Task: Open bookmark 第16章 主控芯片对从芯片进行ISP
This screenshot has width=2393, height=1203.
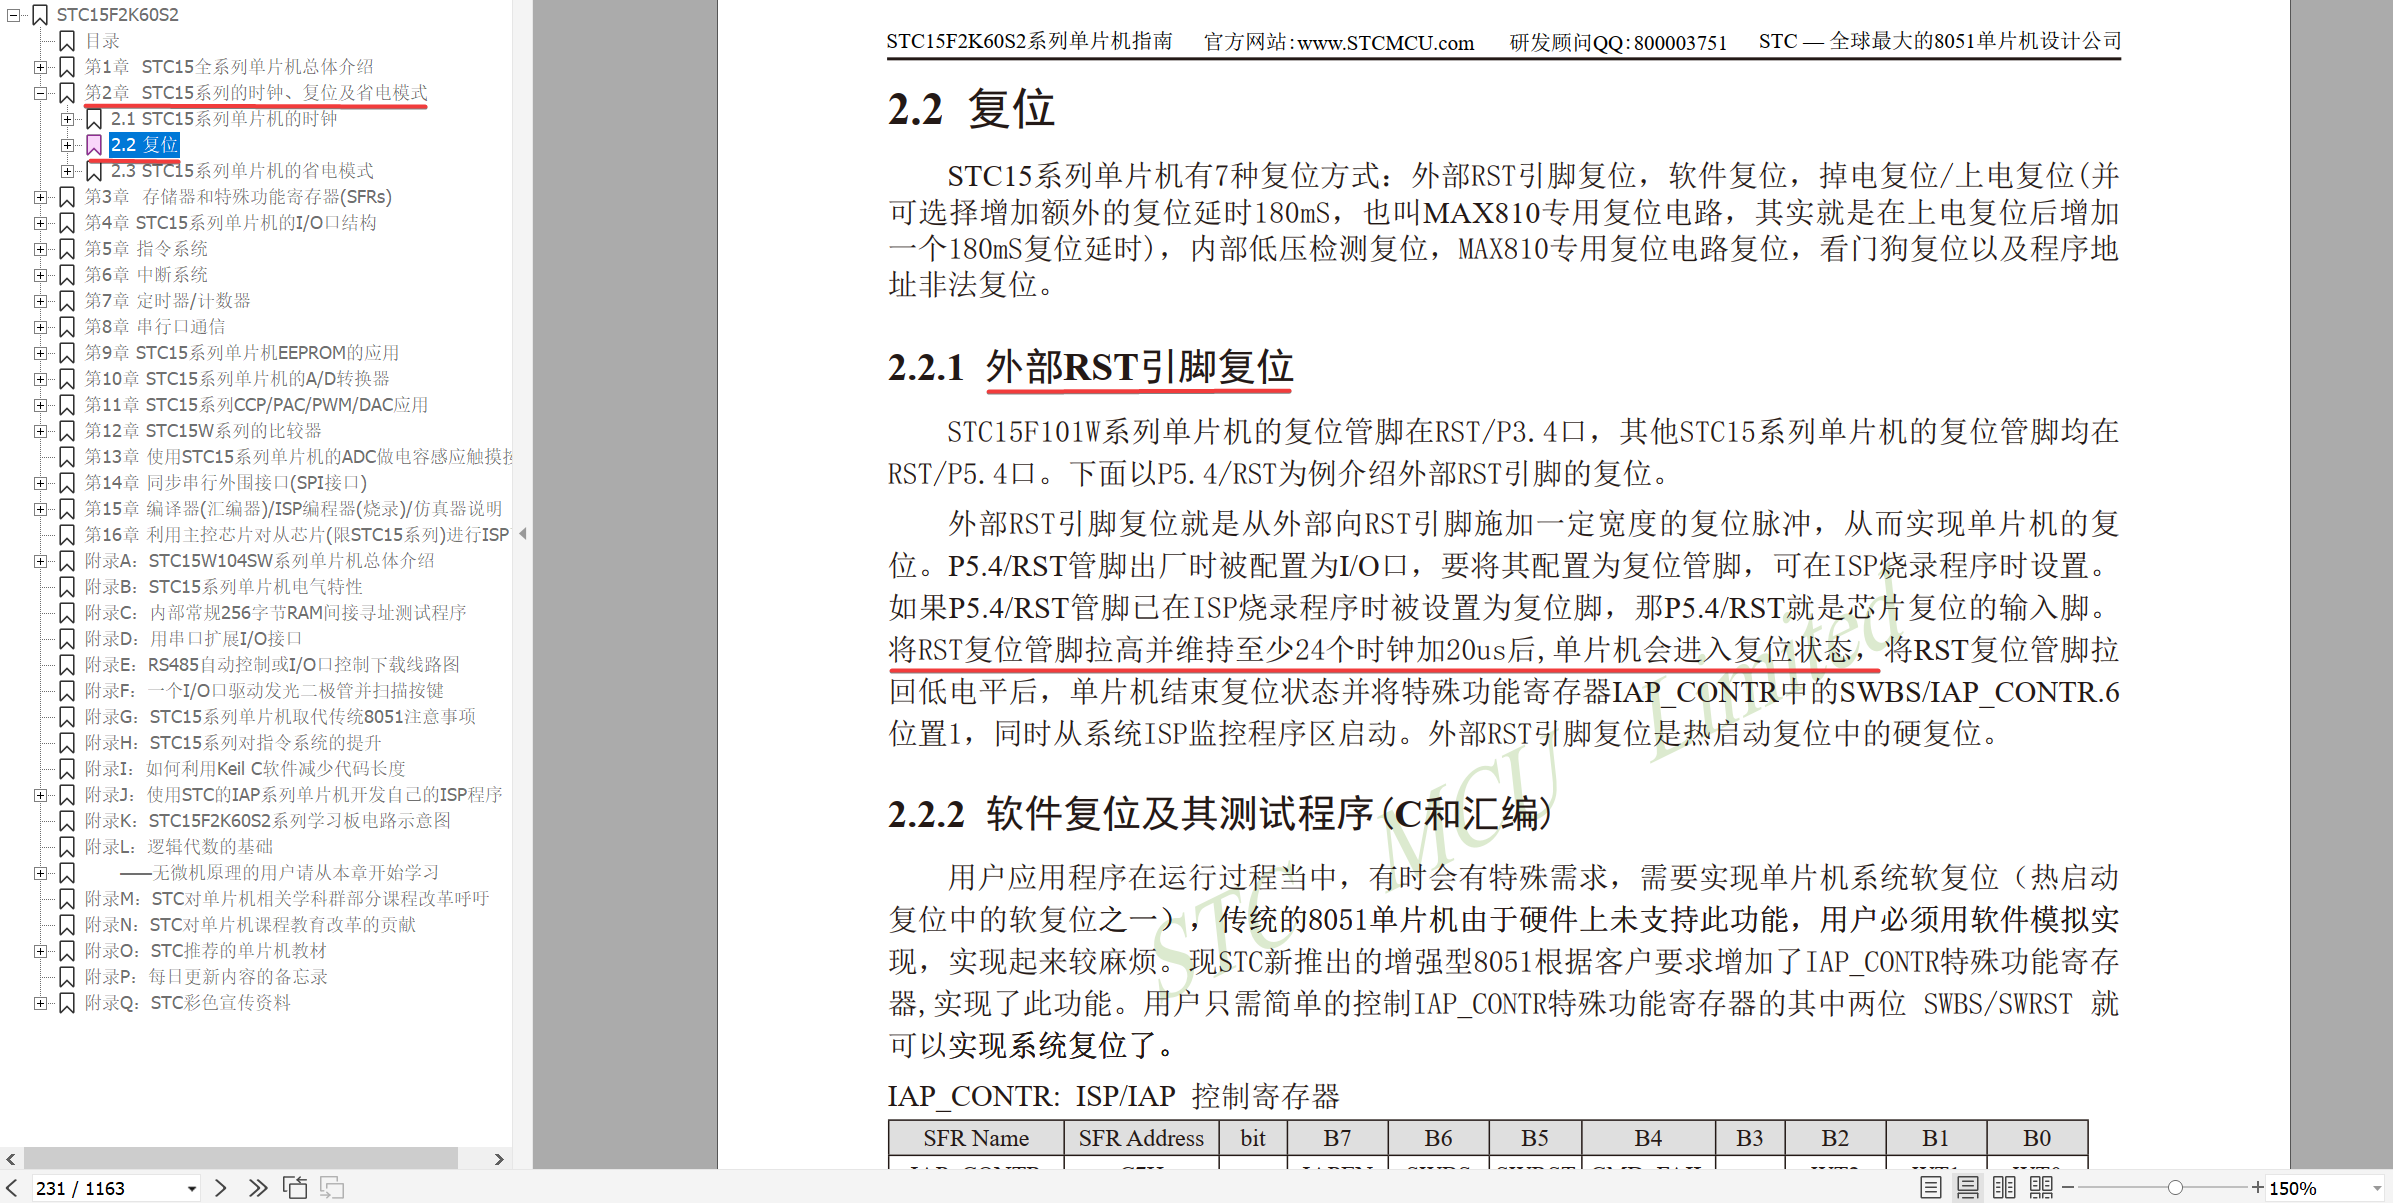Action: point(297,535)
